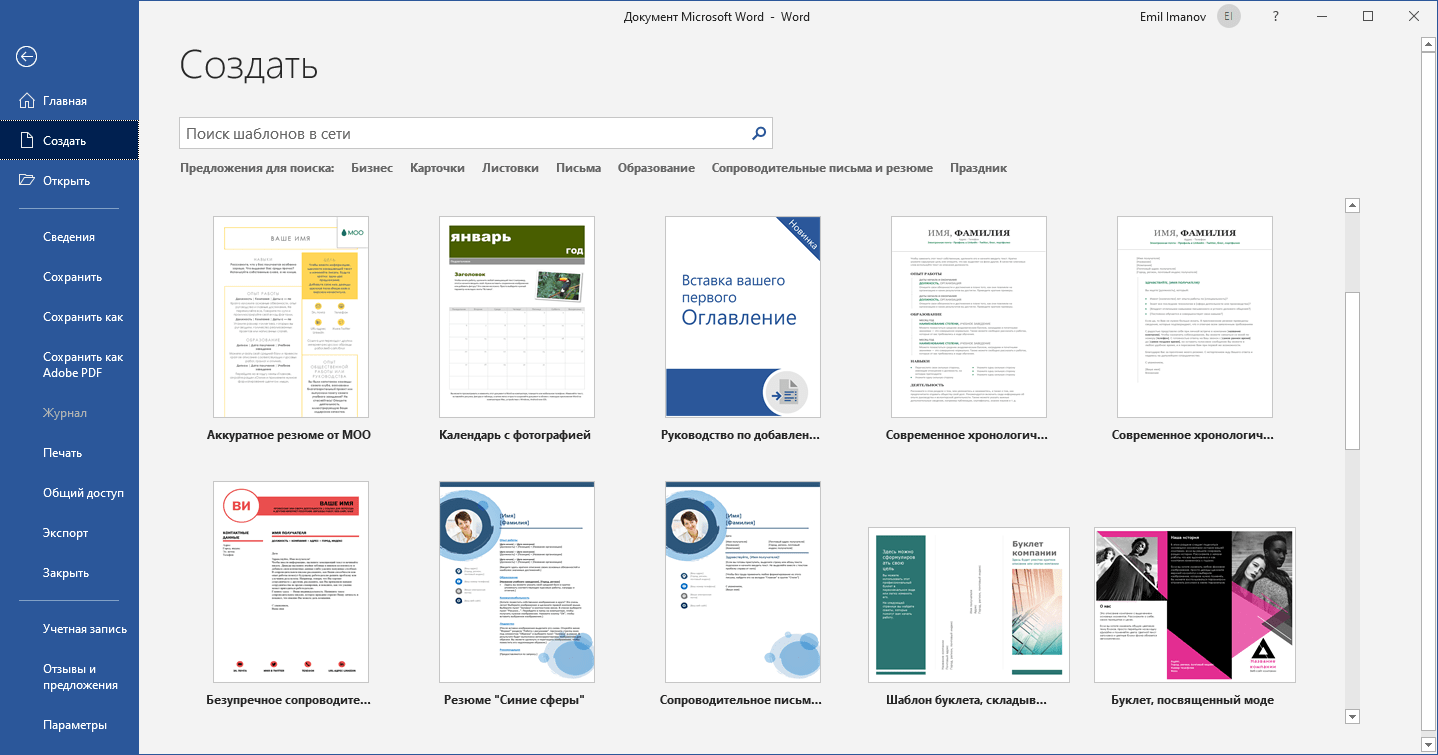Open Параметры in sidebar
The height and width of the screenshot is (755, 1438).
[x=75, y=725]
